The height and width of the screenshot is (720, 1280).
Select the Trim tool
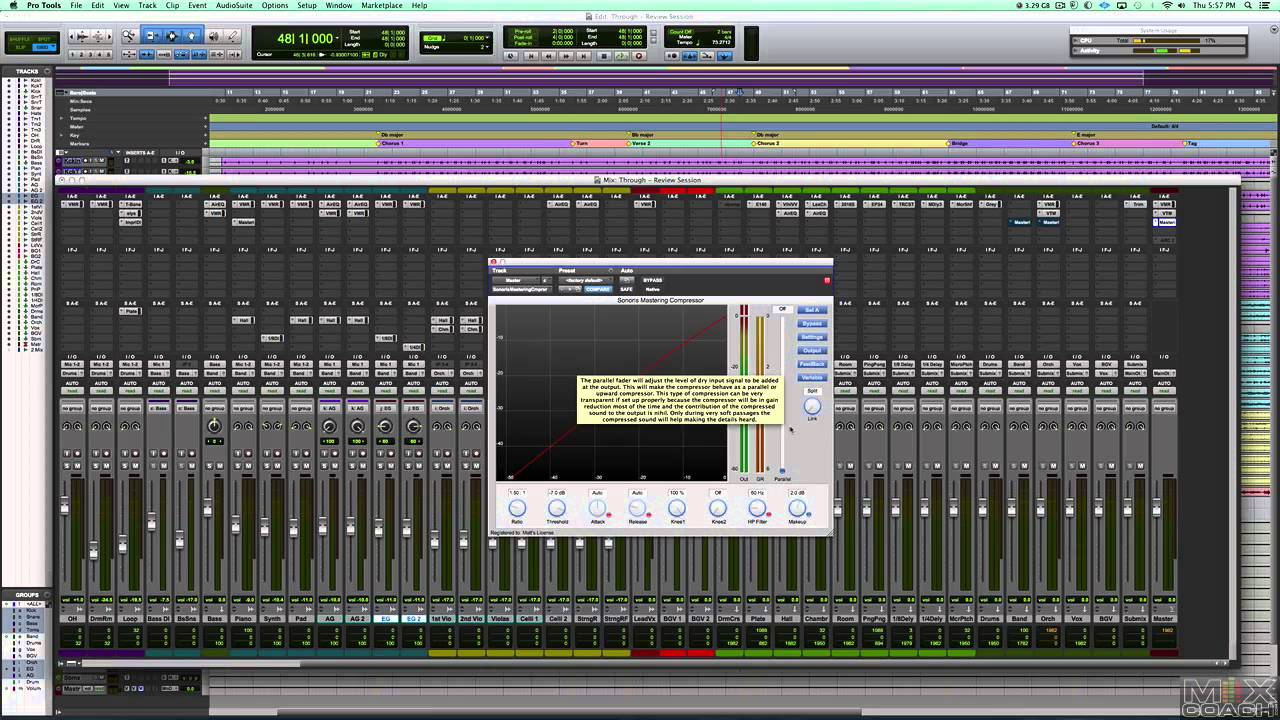point(152,36)
